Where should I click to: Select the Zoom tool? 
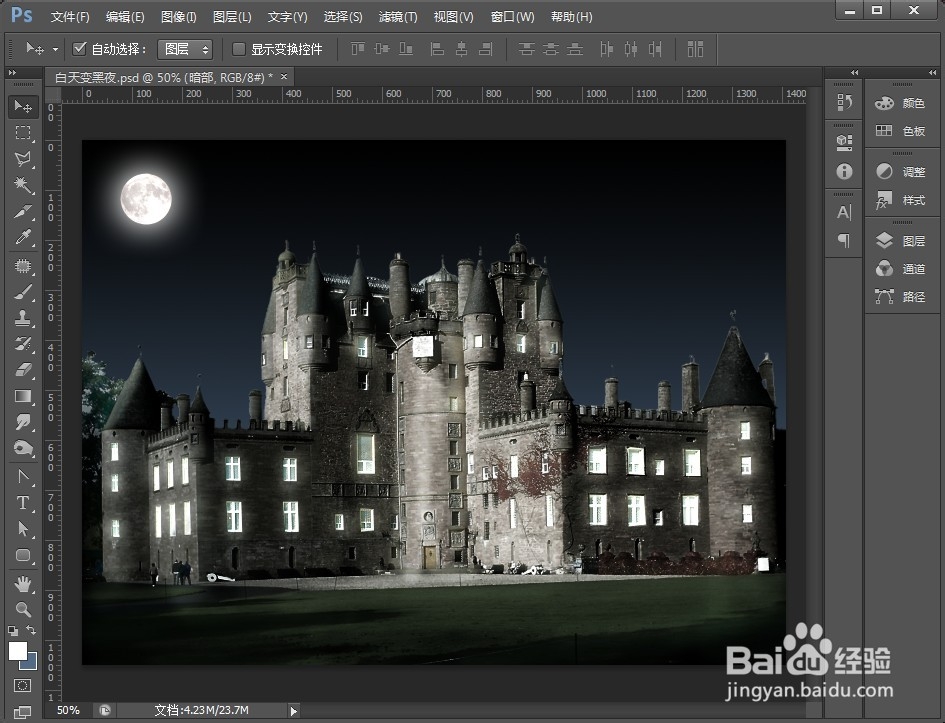coord(23,609)
